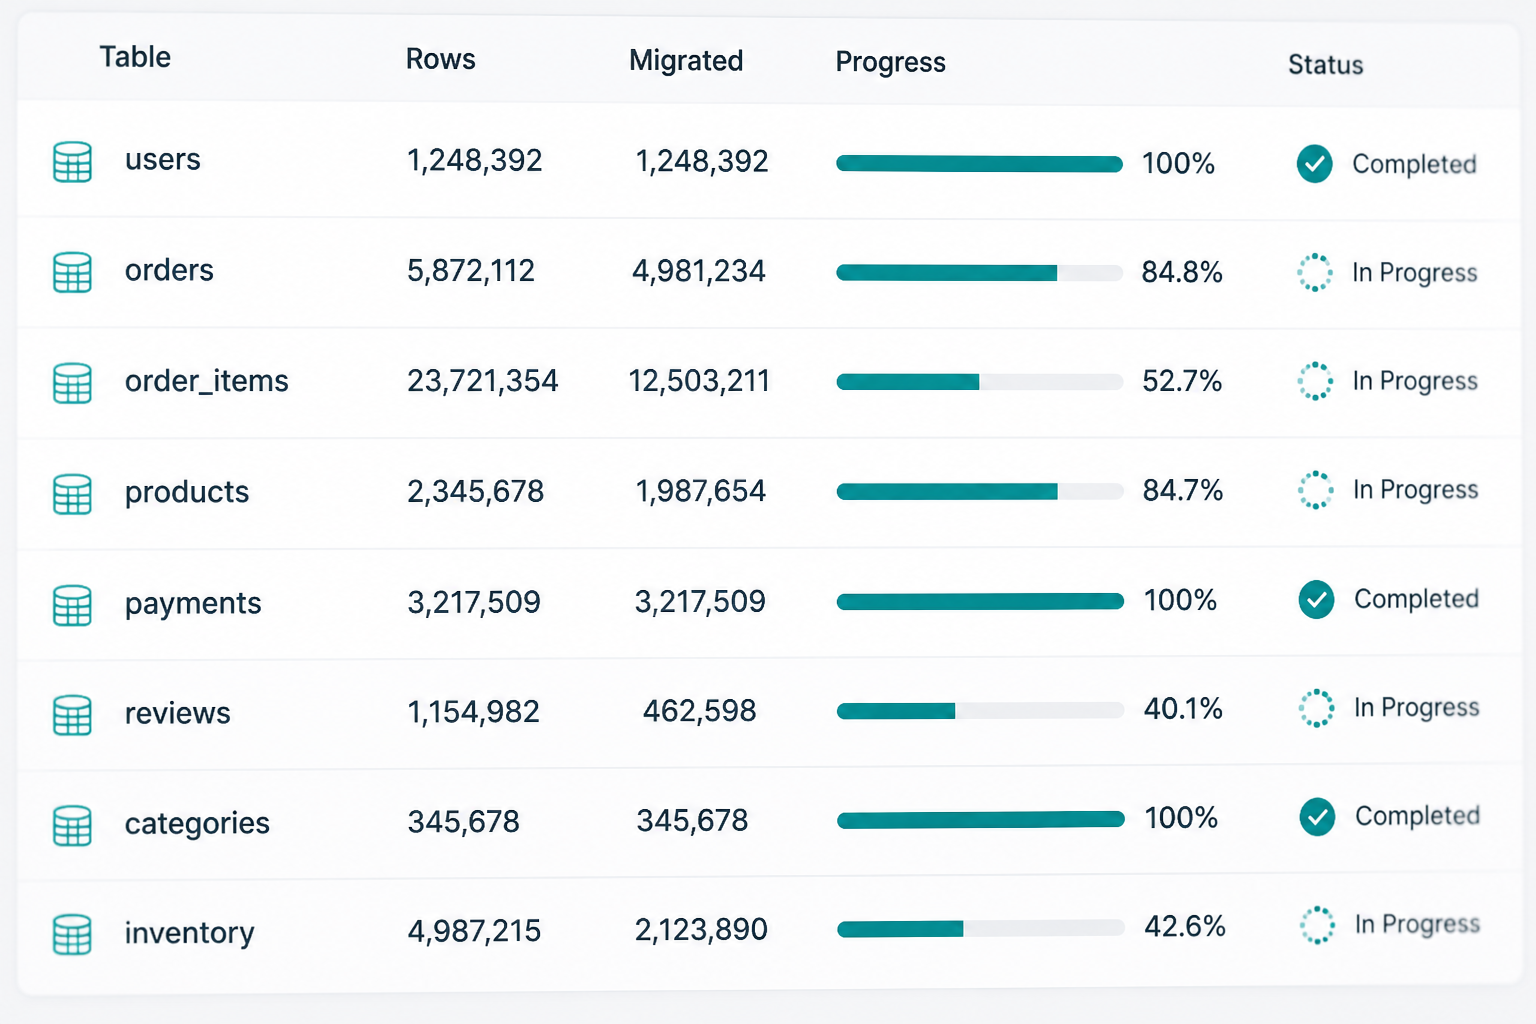Click the in-progress spinner for reviews
The height and width of the screenshot is (1024, 1536).
[x=1317, y=708]
